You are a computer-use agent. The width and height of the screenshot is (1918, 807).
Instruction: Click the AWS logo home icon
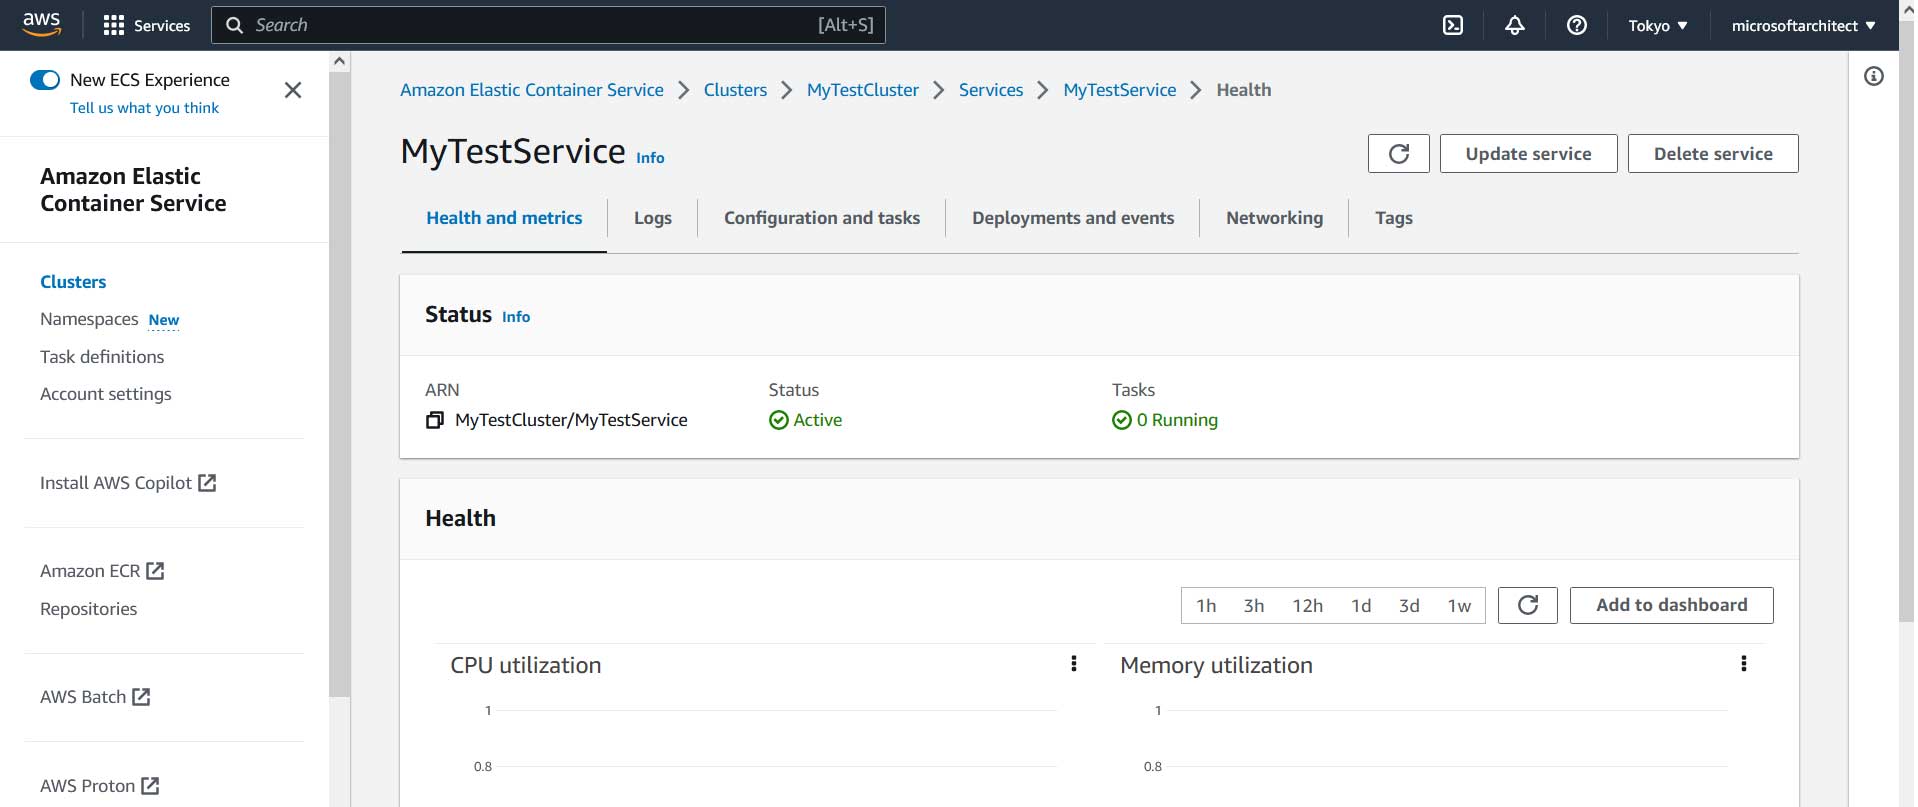41,24
